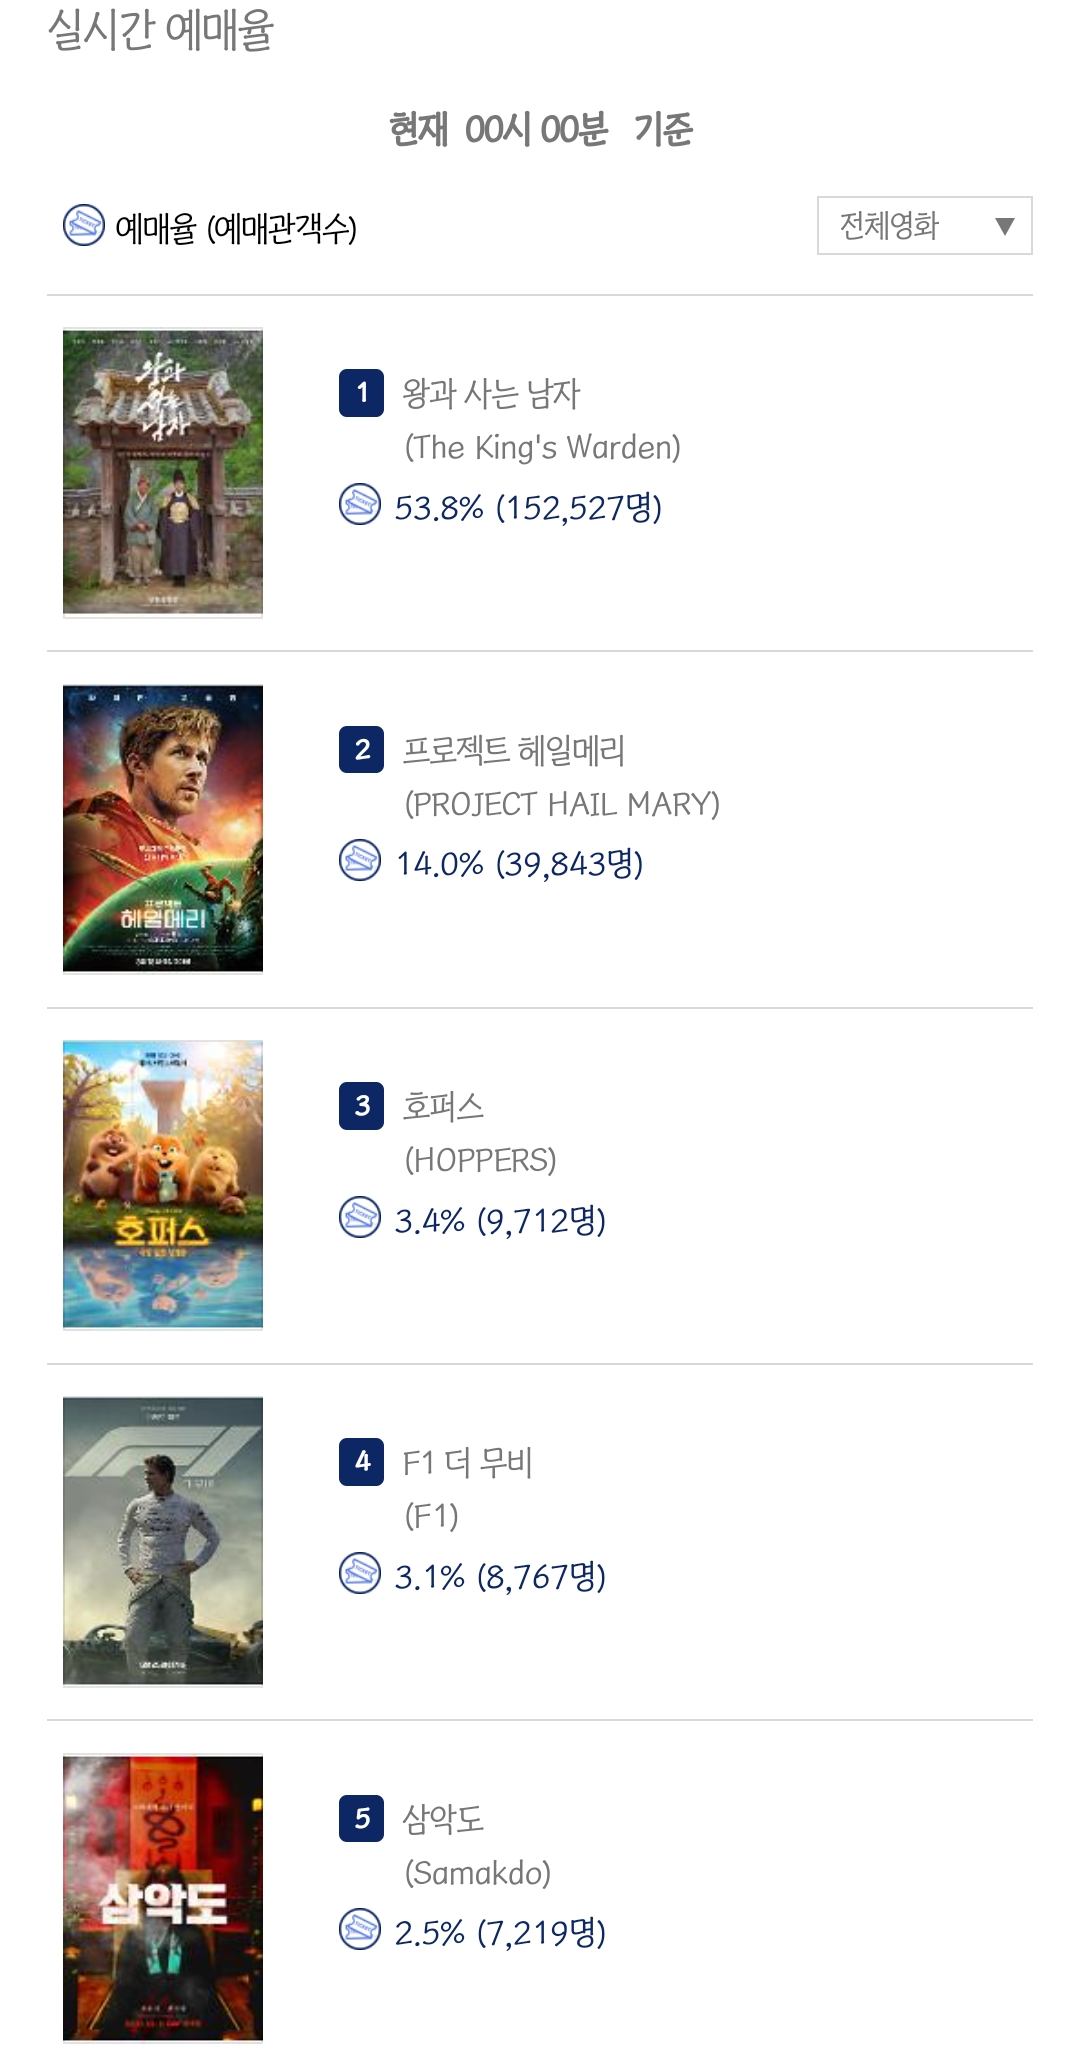Click ticket icon beside 3.1% booking rate
This screenshot has height=2063, width=1078.
click(360, 1574)
